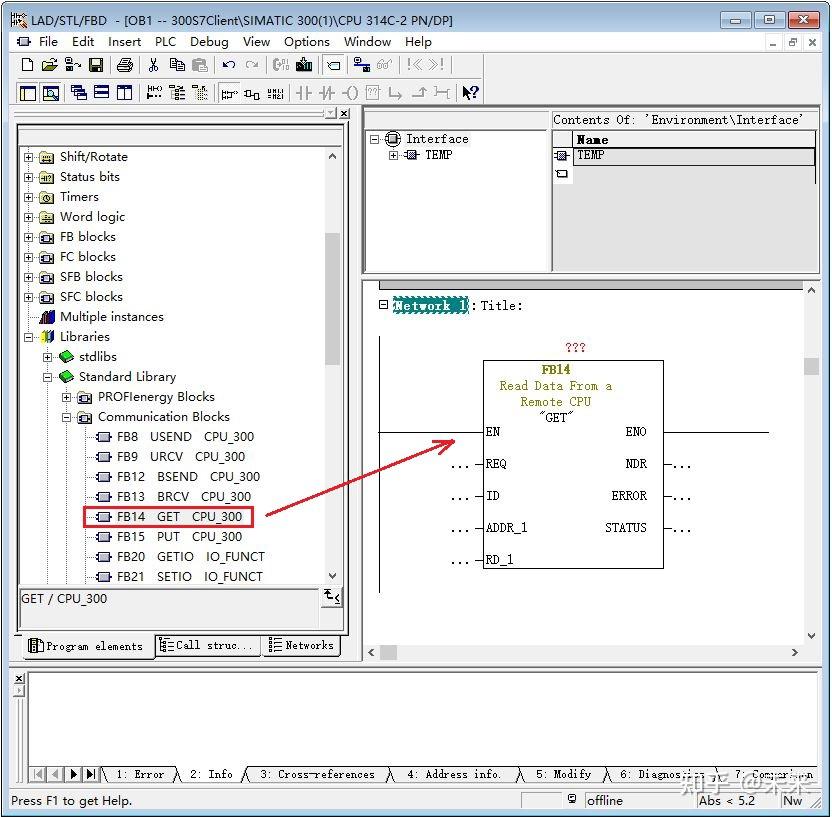Select FB14 GET CPU_300 block
832x817 pixels.
coord(179,517)
